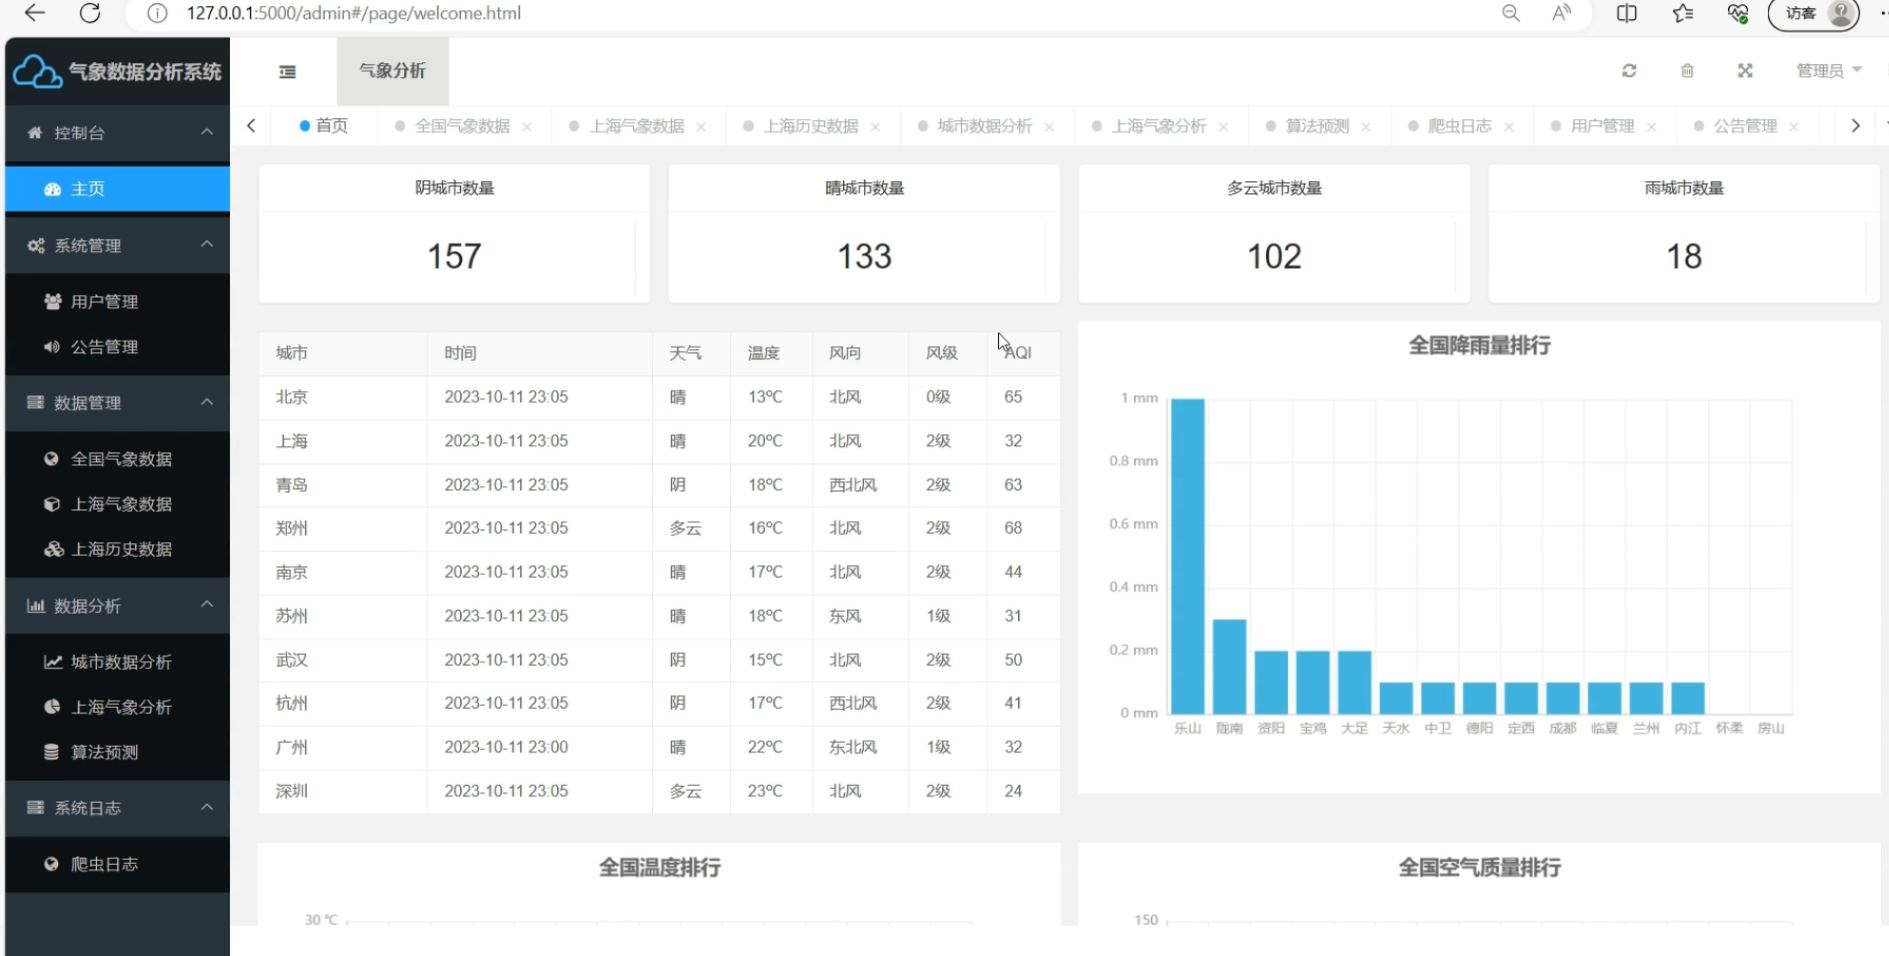Switch to the 用户管理 tab
1889x956 pixels.
tap(1602, 126)
